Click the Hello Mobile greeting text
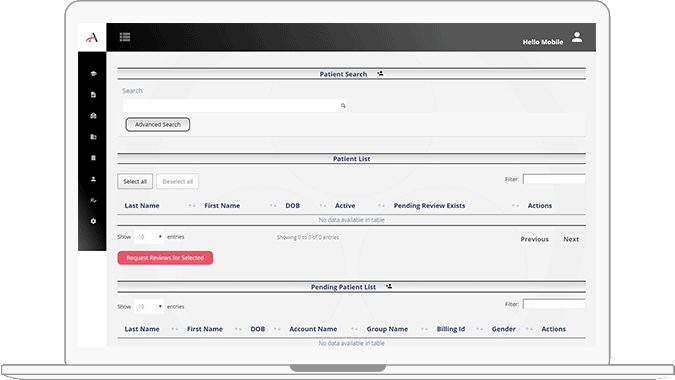 pyautogui.click(x=543, y=42)
